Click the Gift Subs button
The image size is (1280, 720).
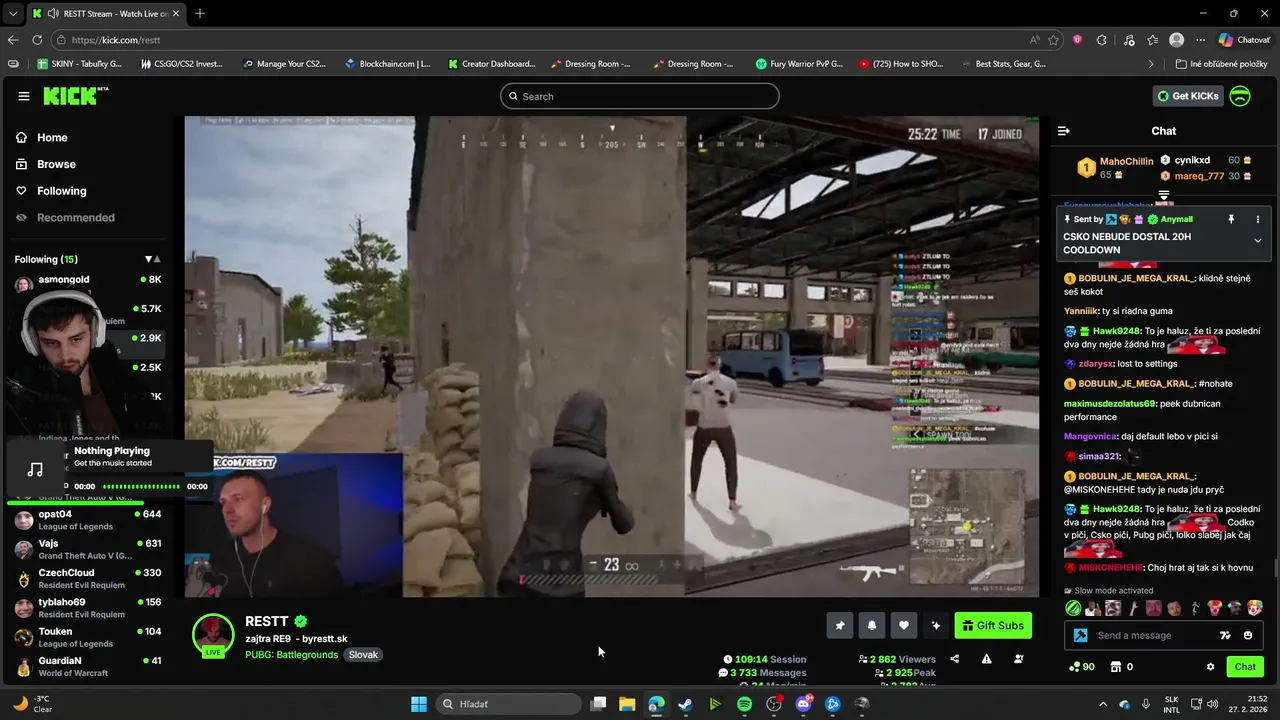(993, 626)
